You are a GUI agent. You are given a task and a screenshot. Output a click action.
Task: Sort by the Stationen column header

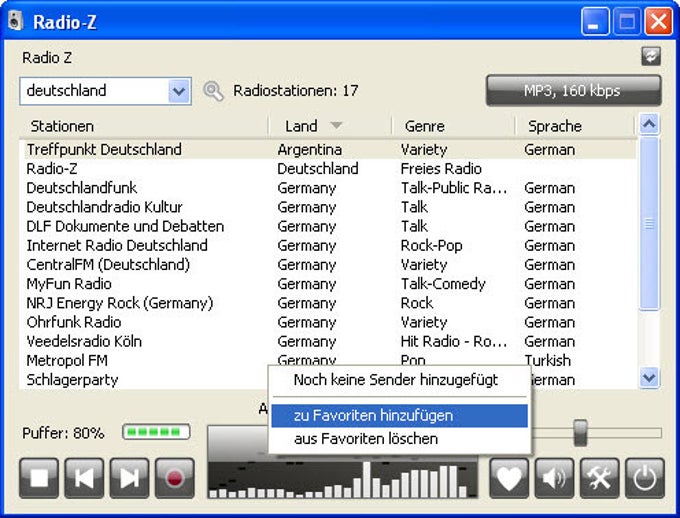(144, 126)
